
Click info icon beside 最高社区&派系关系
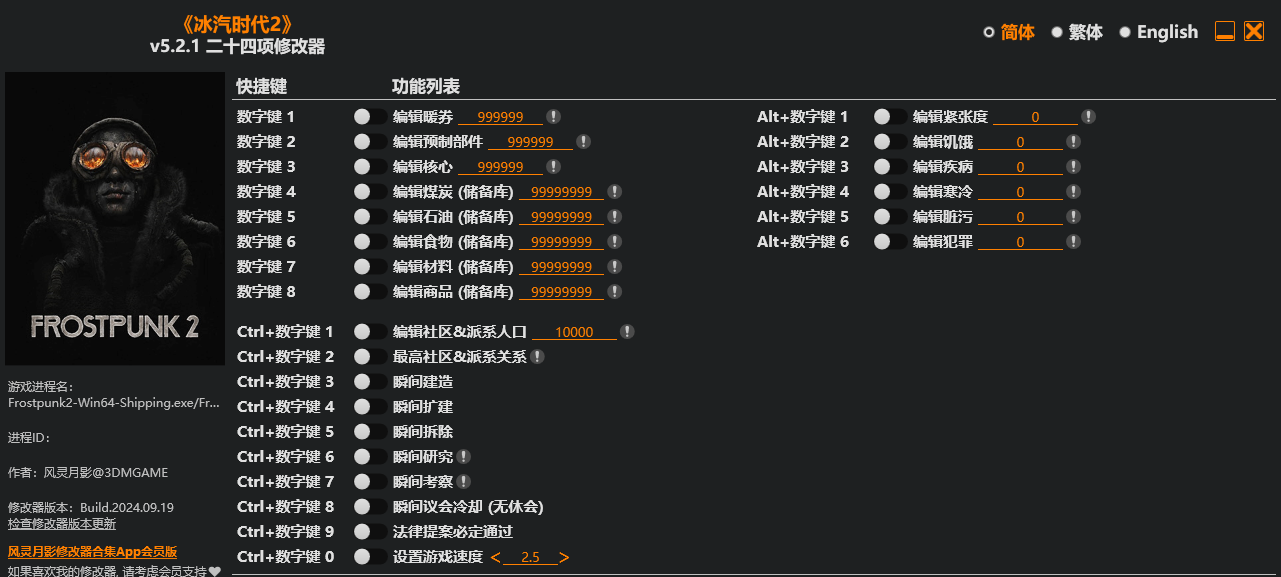[x=538, y=357]
